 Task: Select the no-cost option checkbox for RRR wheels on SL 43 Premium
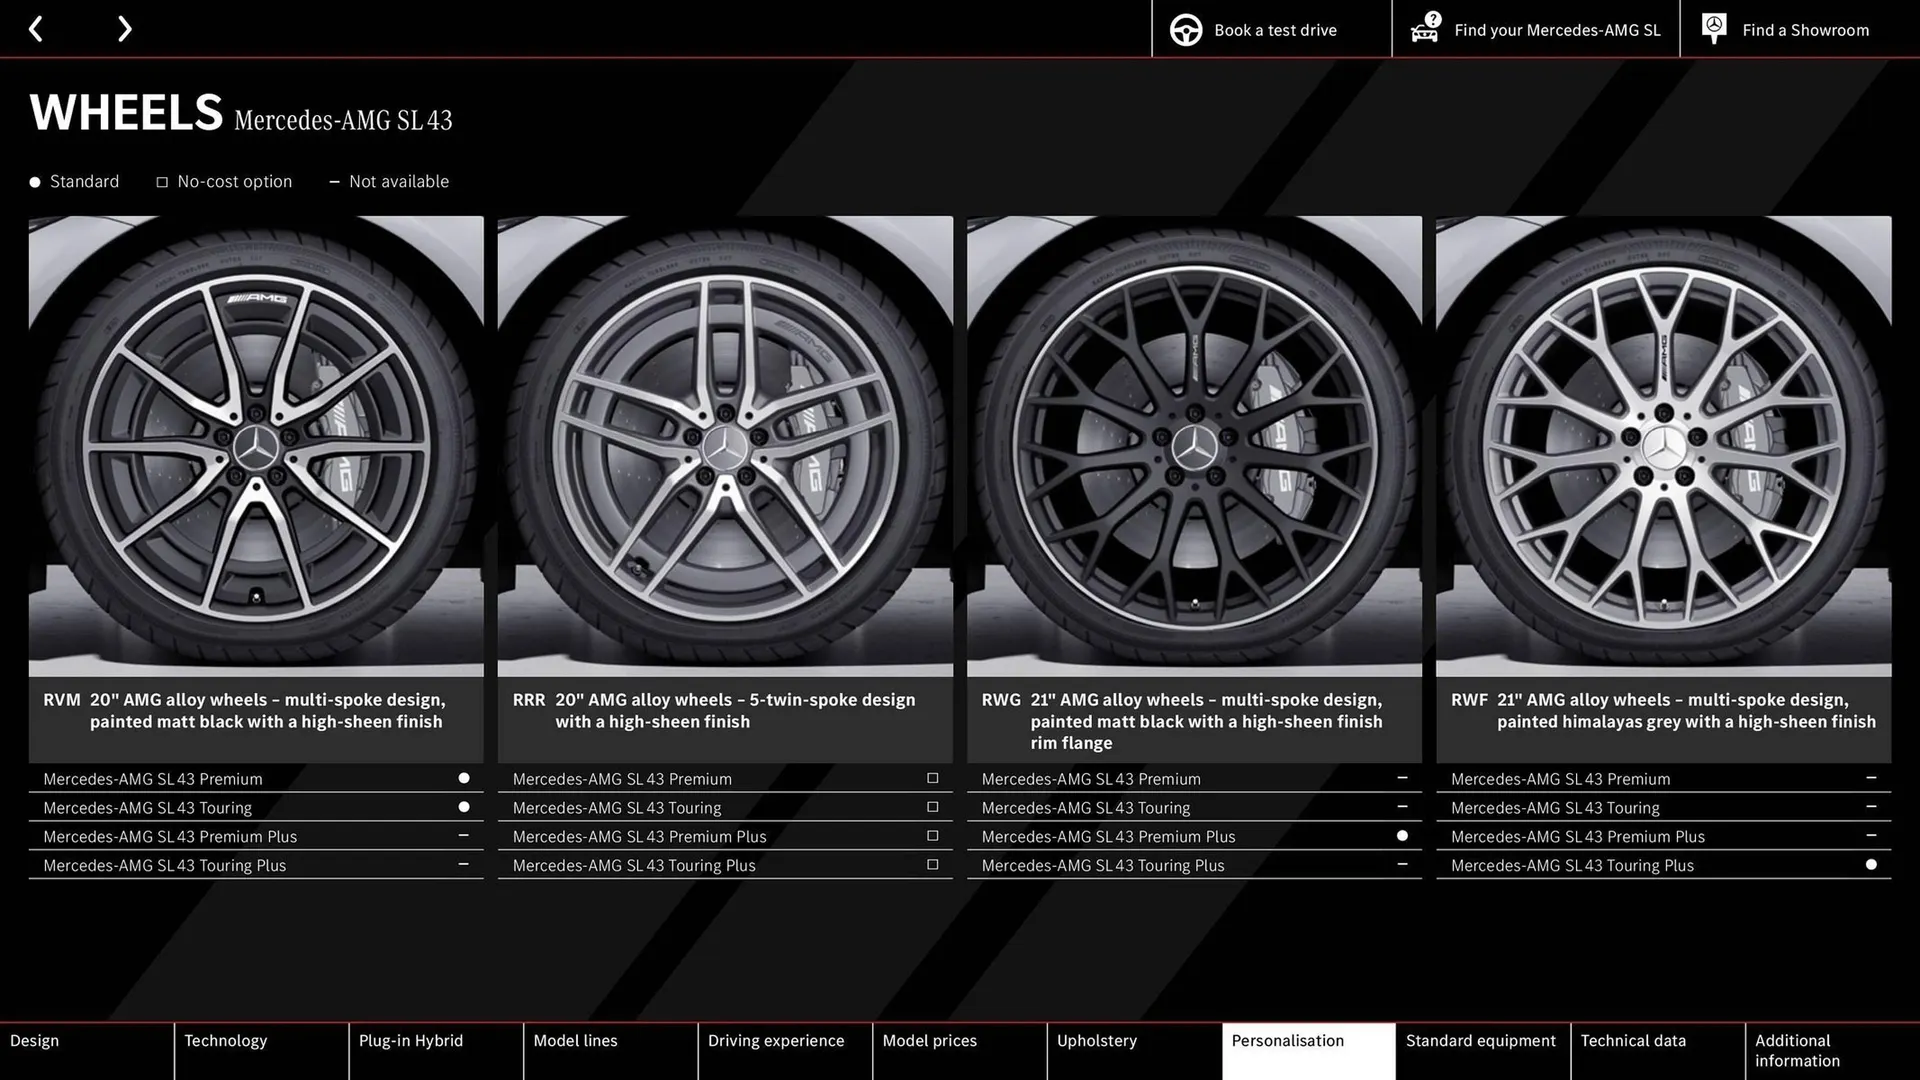(931, 778)
